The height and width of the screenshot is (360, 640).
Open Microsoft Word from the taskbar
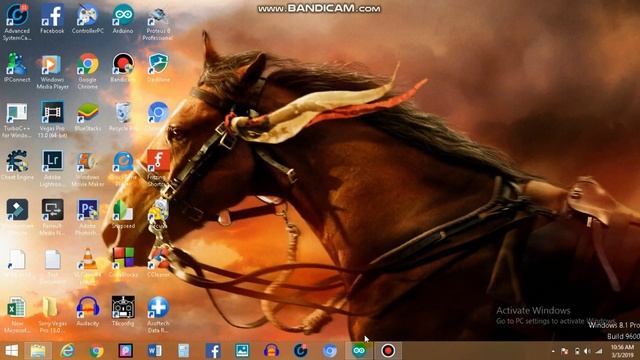[155, 351]
